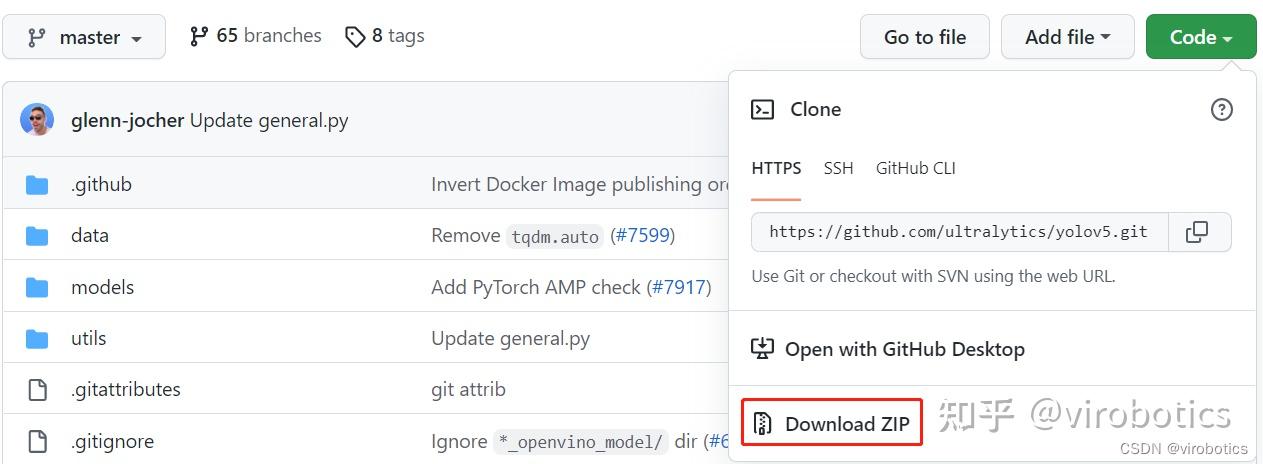Click the help question mark icon
1263x464 pixels.
coord(1221,110)
